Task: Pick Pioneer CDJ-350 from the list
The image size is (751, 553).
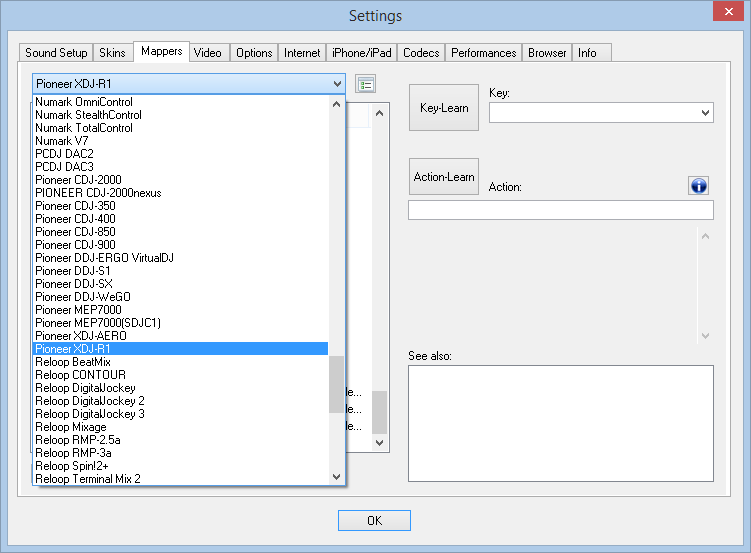Action: pyautogui.click(x=181, y=206)
